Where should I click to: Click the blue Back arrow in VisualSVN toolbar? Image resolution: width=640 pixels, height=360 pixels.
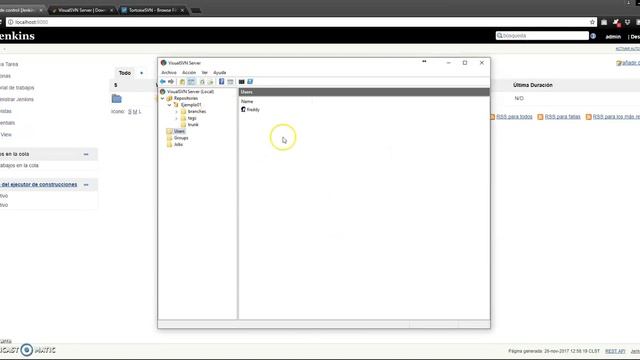[163, 82]
